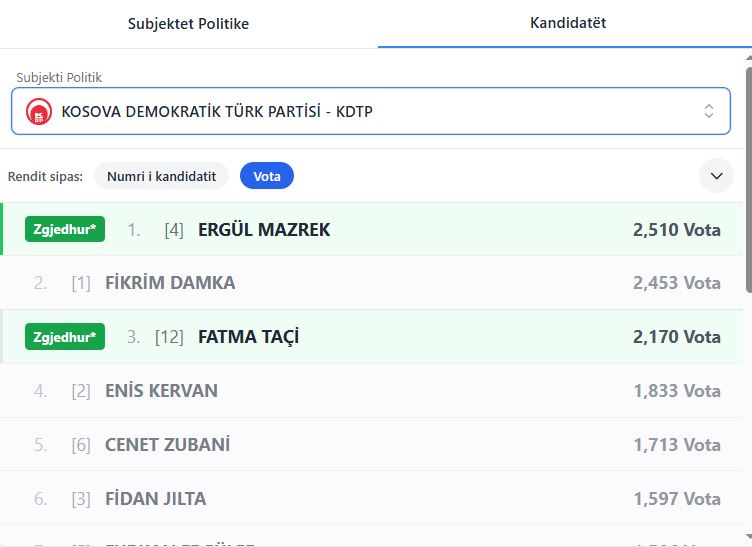The image size is (752, 547).
Task: Expand the round chevron sort options button
Action: click(716, 176)
